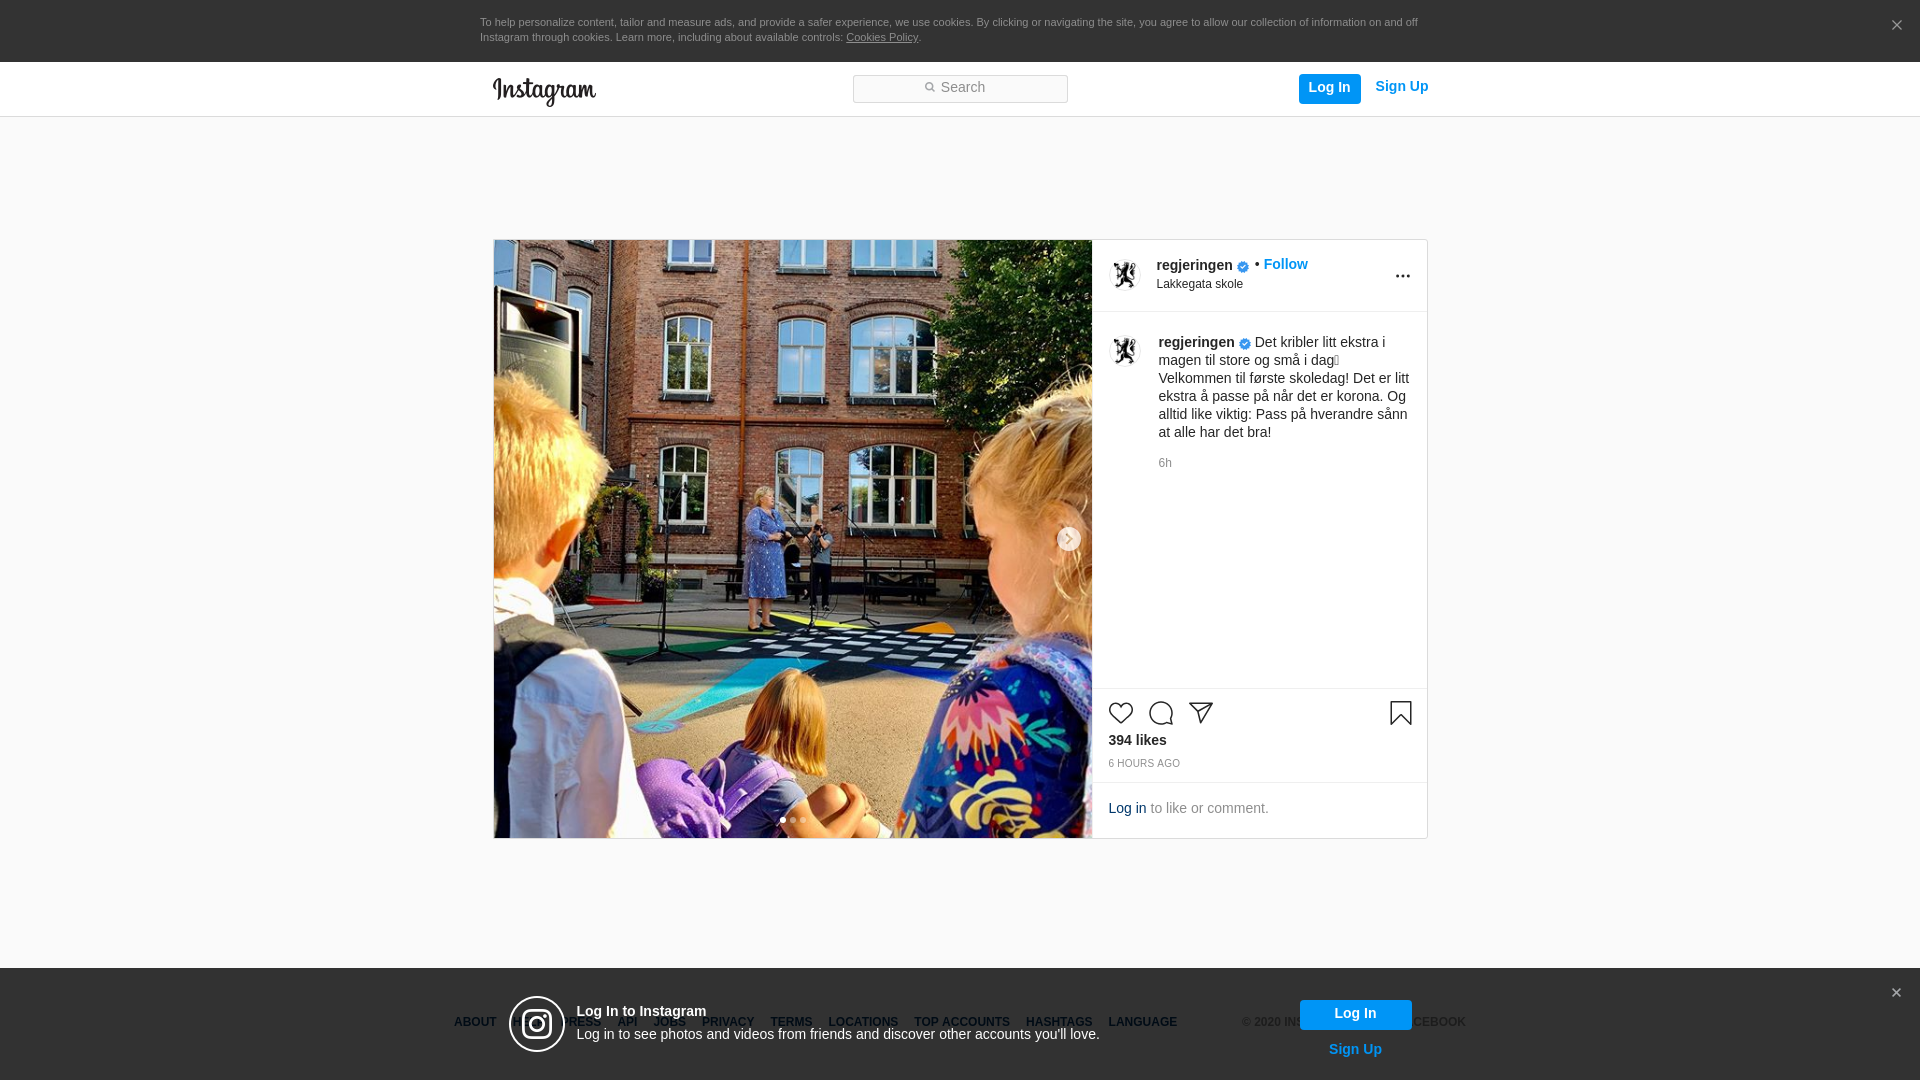Click Log in to like or comment
The image size is (1920, 1080).
1127,808
